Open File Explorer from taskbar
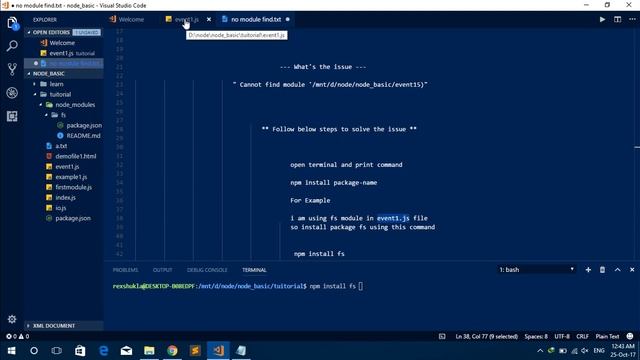This screenshot has height=360, width=640. tap(149, 351)
